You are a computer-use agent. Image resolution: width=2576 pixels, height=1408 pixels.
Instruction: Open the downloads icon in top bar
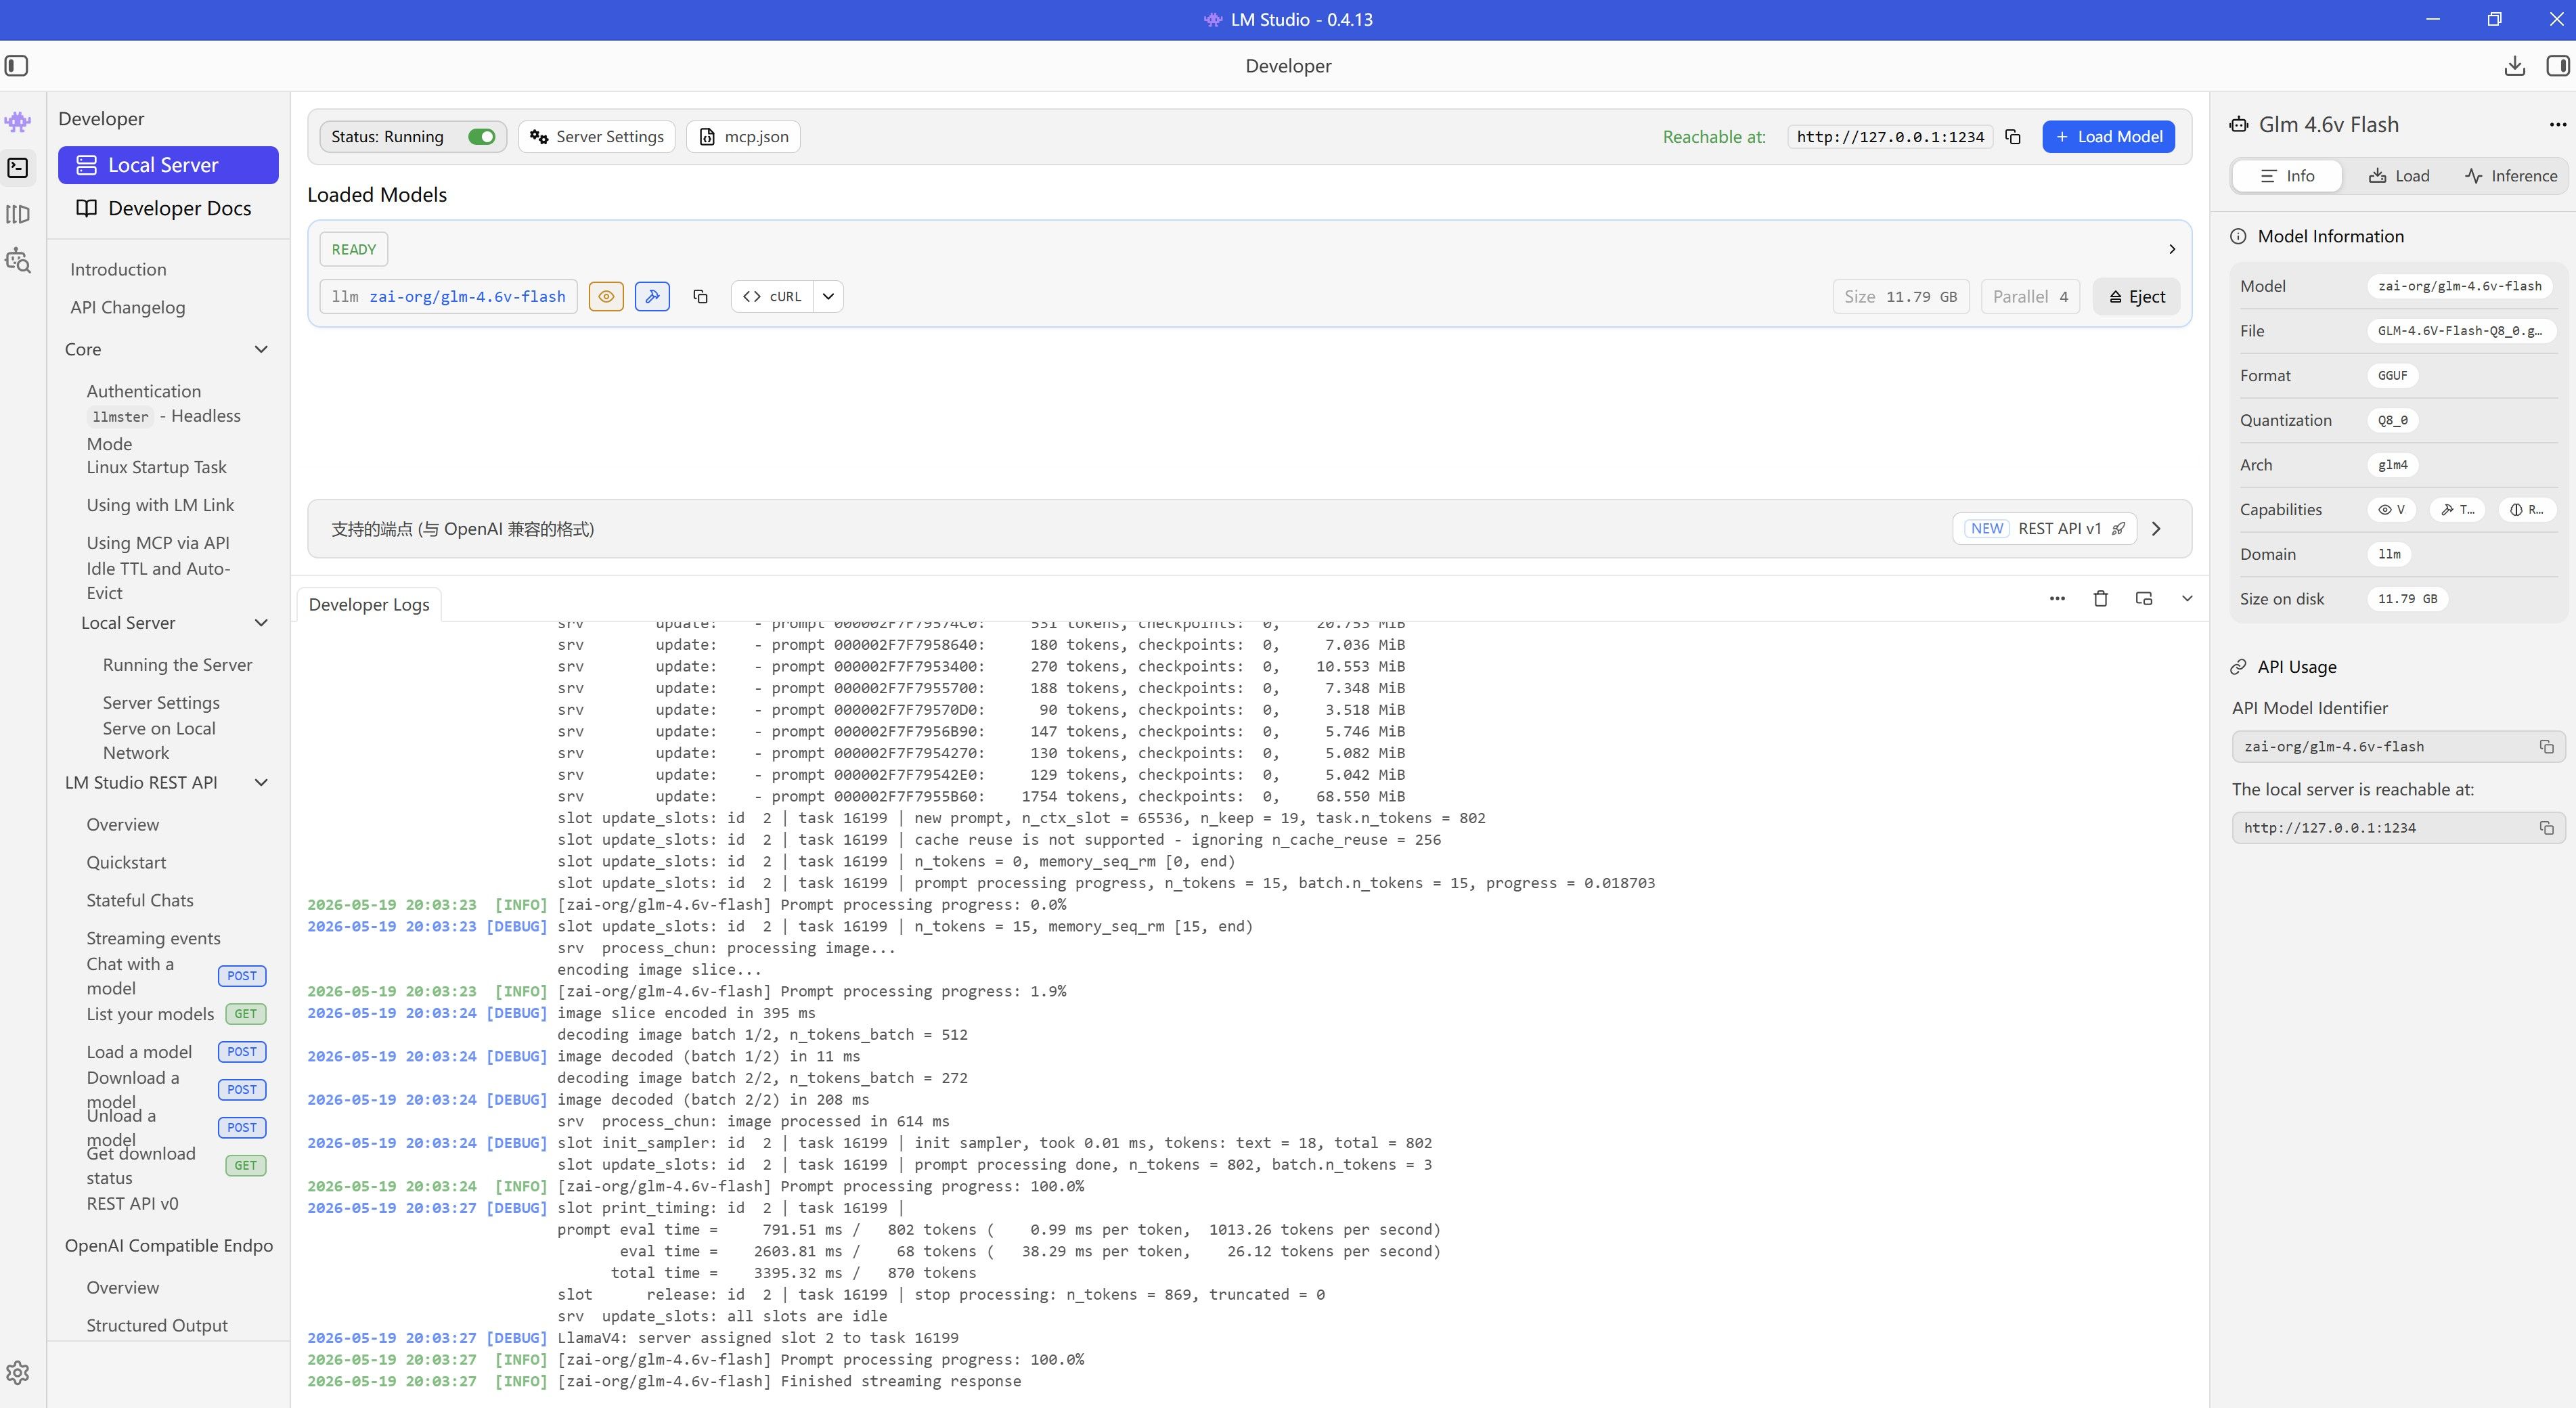point(2514,66)
